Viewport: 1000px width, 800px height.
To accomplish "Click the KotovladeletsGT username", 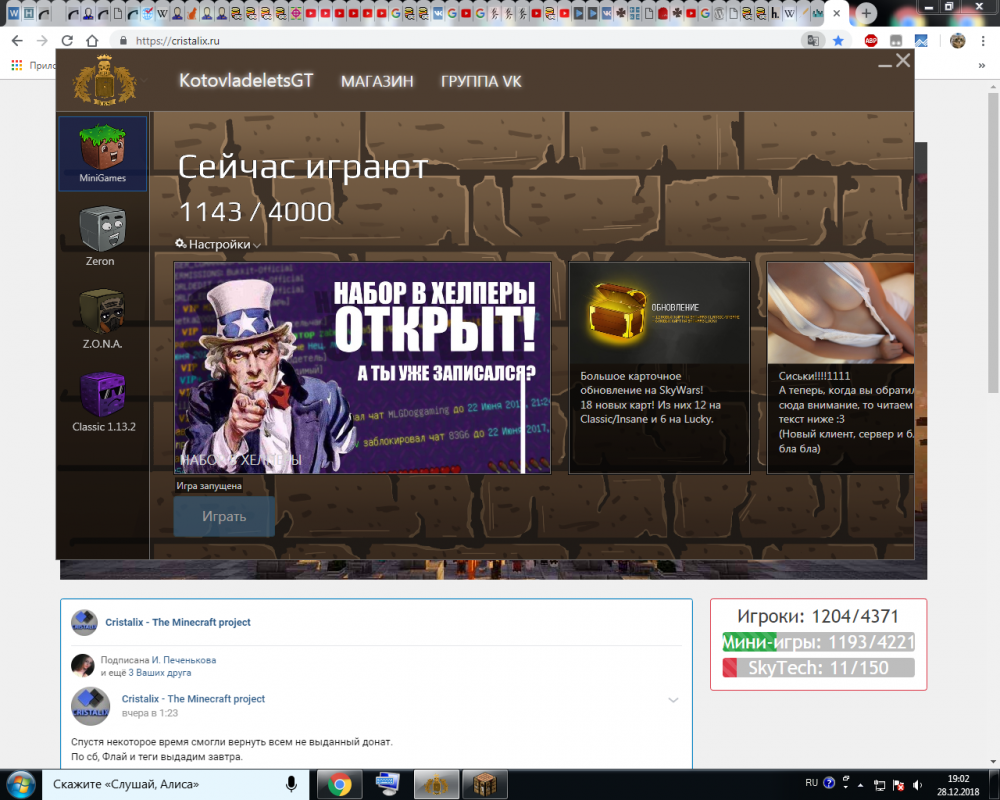I will pyautogui.click(x=246, y=81).
